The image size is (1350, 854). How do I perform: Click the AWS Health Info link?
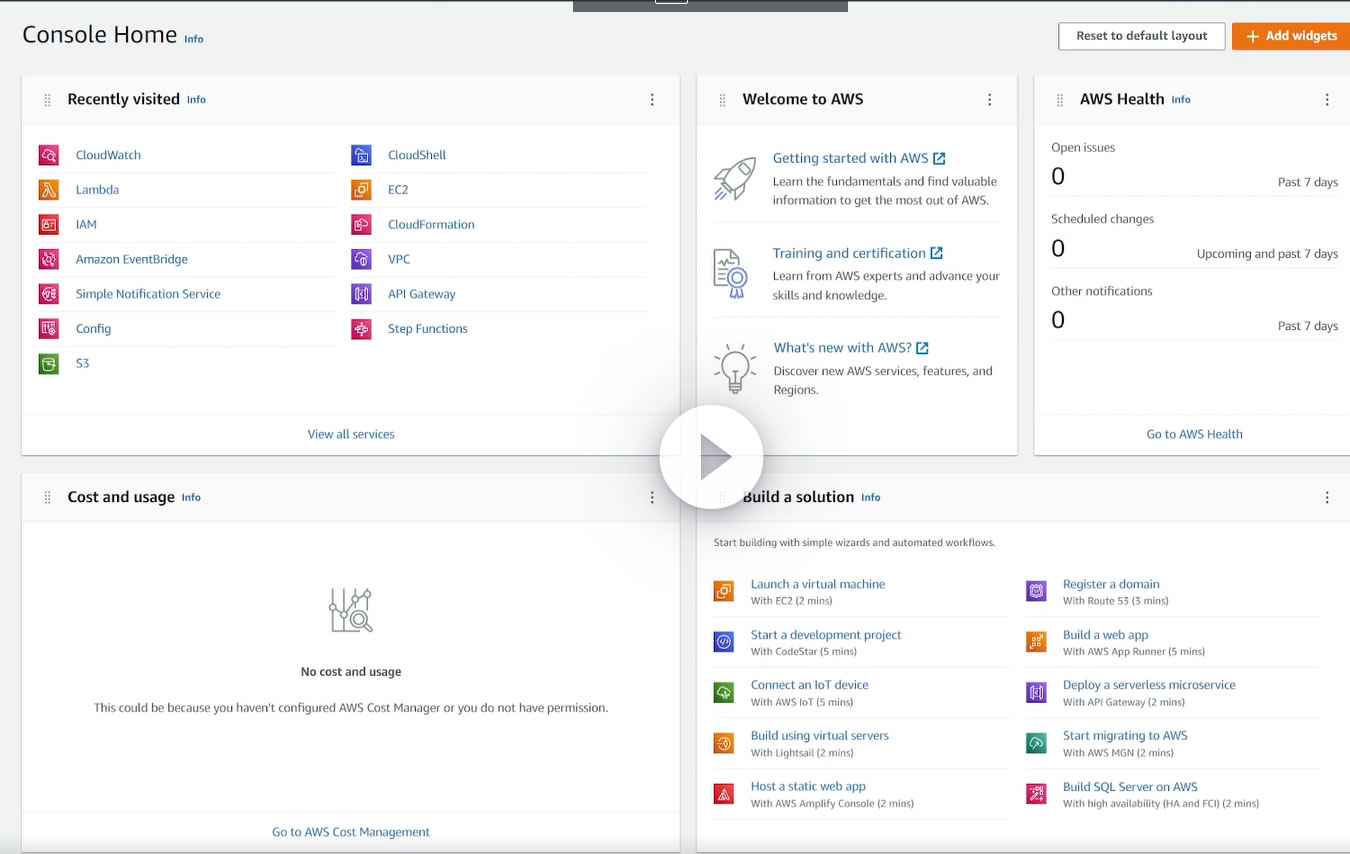[1181, 100]
